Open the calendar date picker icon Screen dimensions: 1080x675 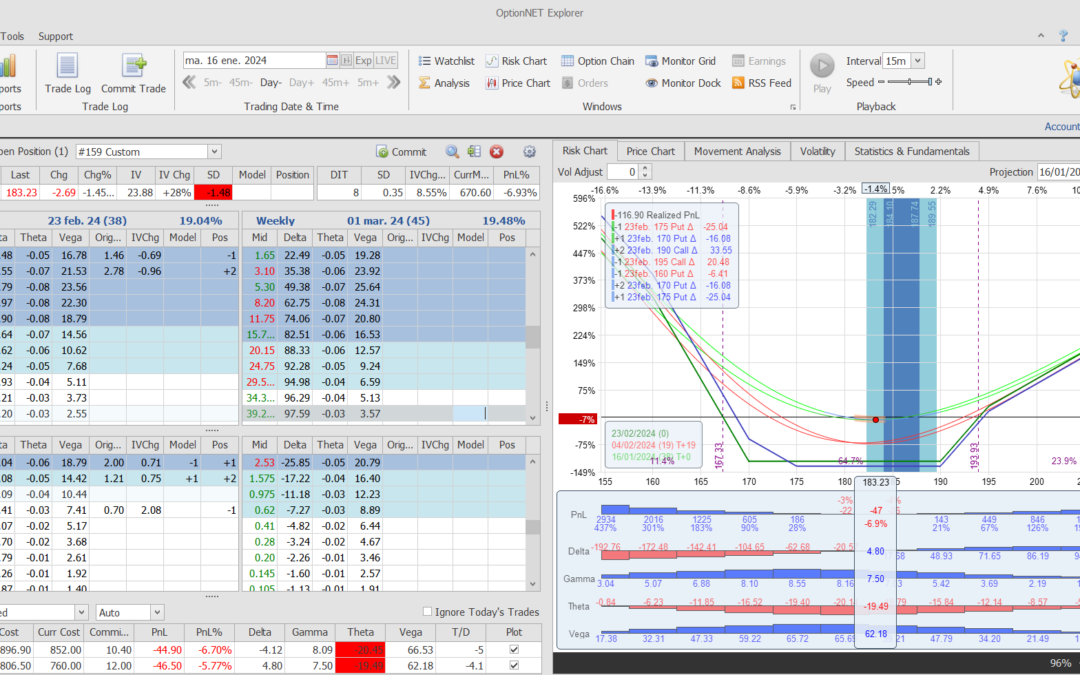pyautogui.click(x=332, y=60)
